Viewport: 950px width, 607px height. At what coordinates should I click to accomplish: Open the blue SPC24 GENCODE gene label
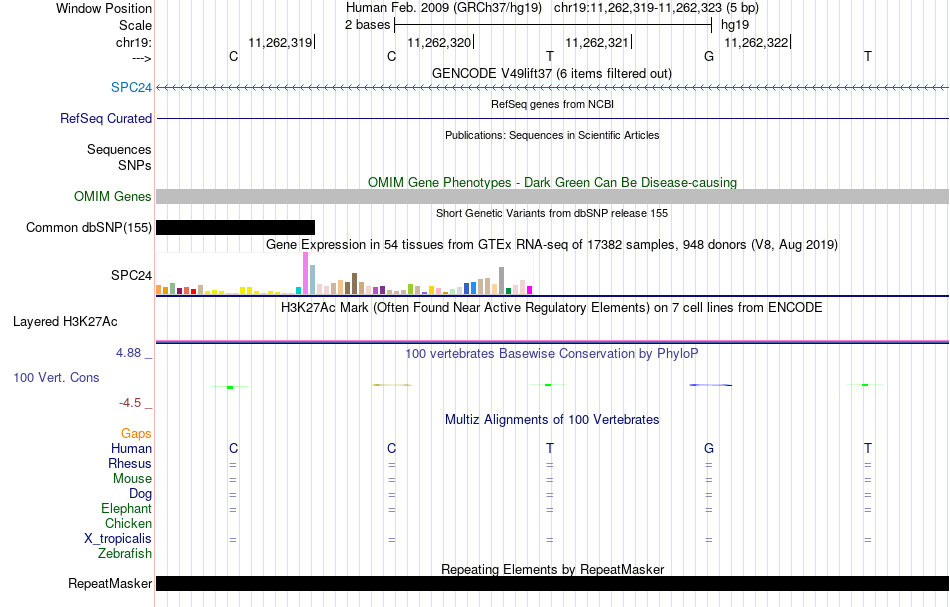click(x=131, y=87)
